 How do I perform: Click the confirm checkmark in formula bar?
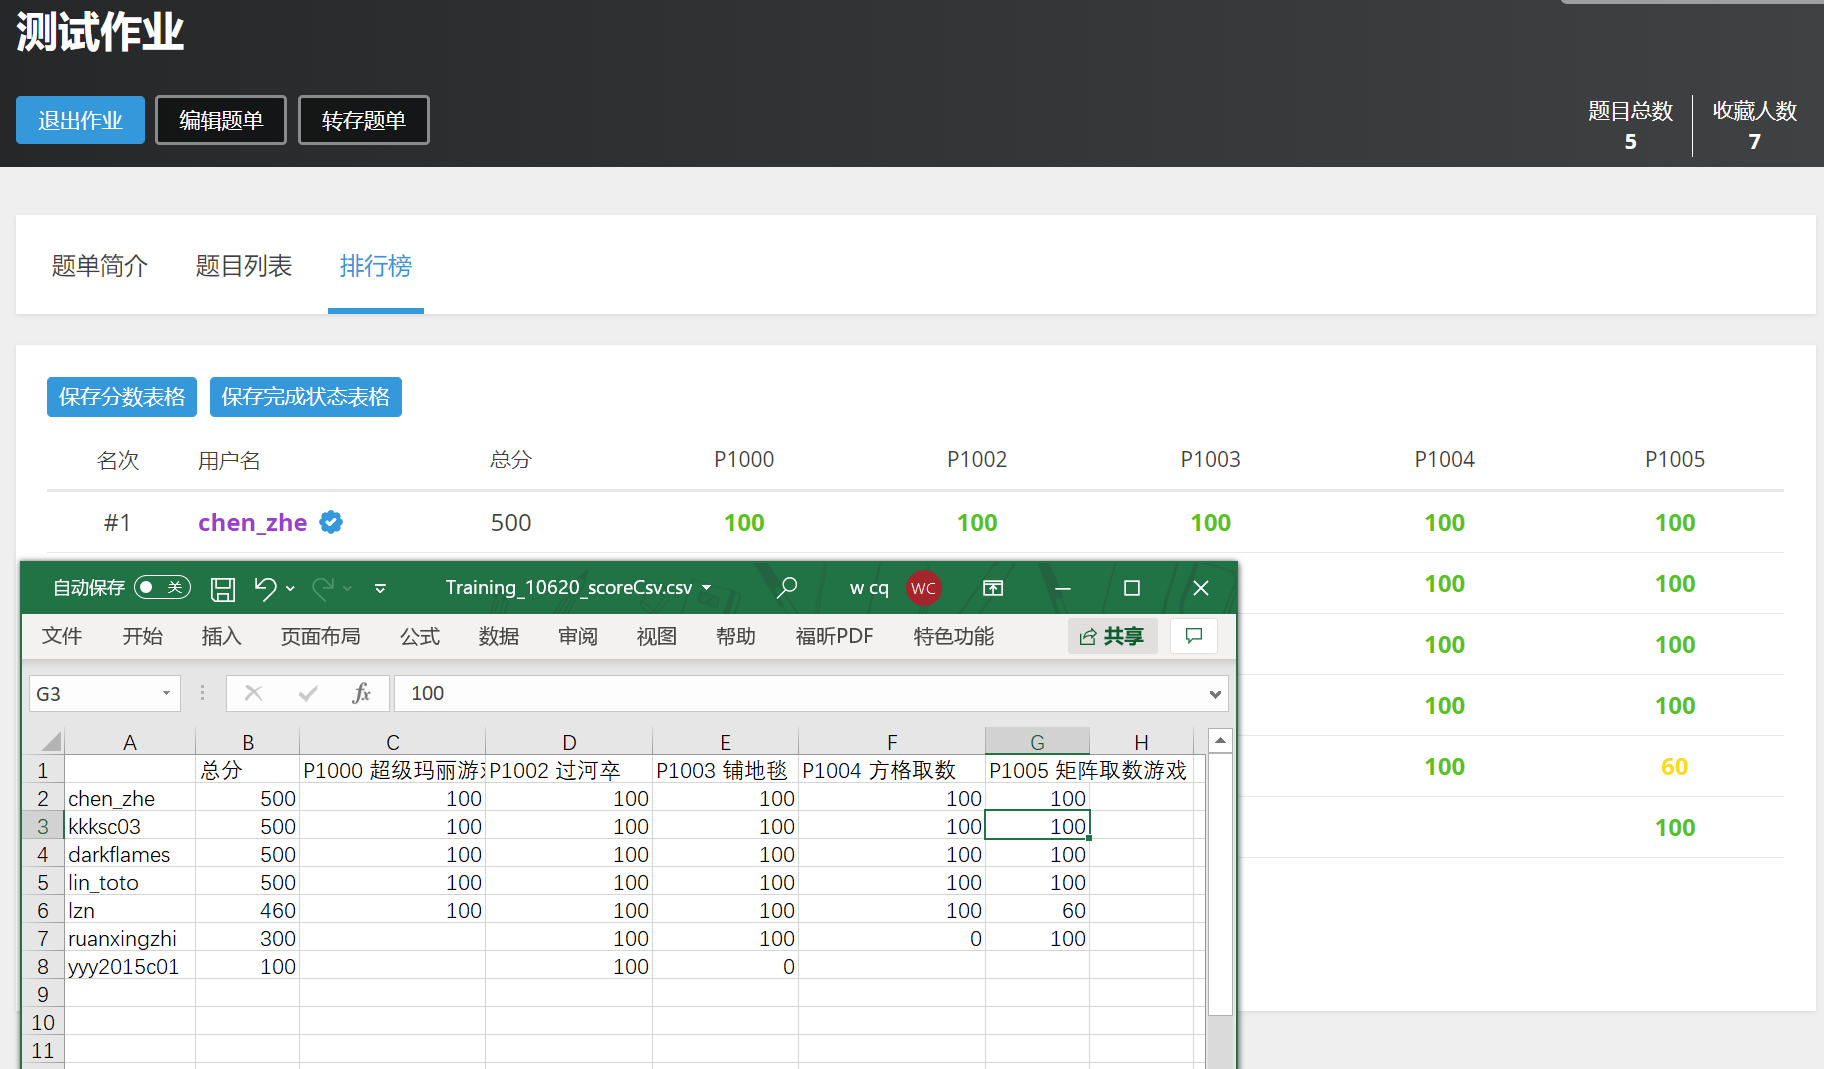[308, 693]
